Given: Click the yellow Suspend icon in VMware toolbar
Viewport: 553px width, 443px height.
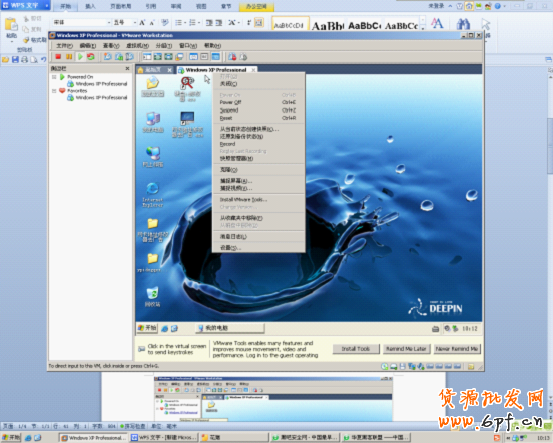Looking at the screenshot, I should [69, 56].
